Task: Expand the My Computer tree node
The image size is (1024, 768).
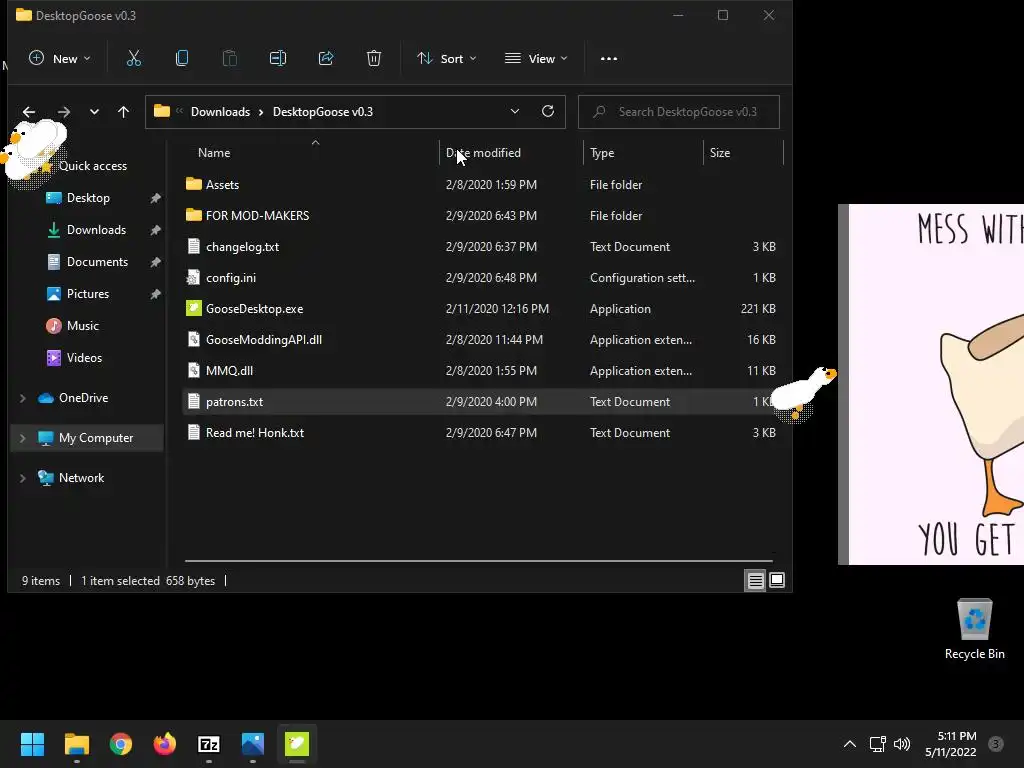Action: [x=23, y=438]
